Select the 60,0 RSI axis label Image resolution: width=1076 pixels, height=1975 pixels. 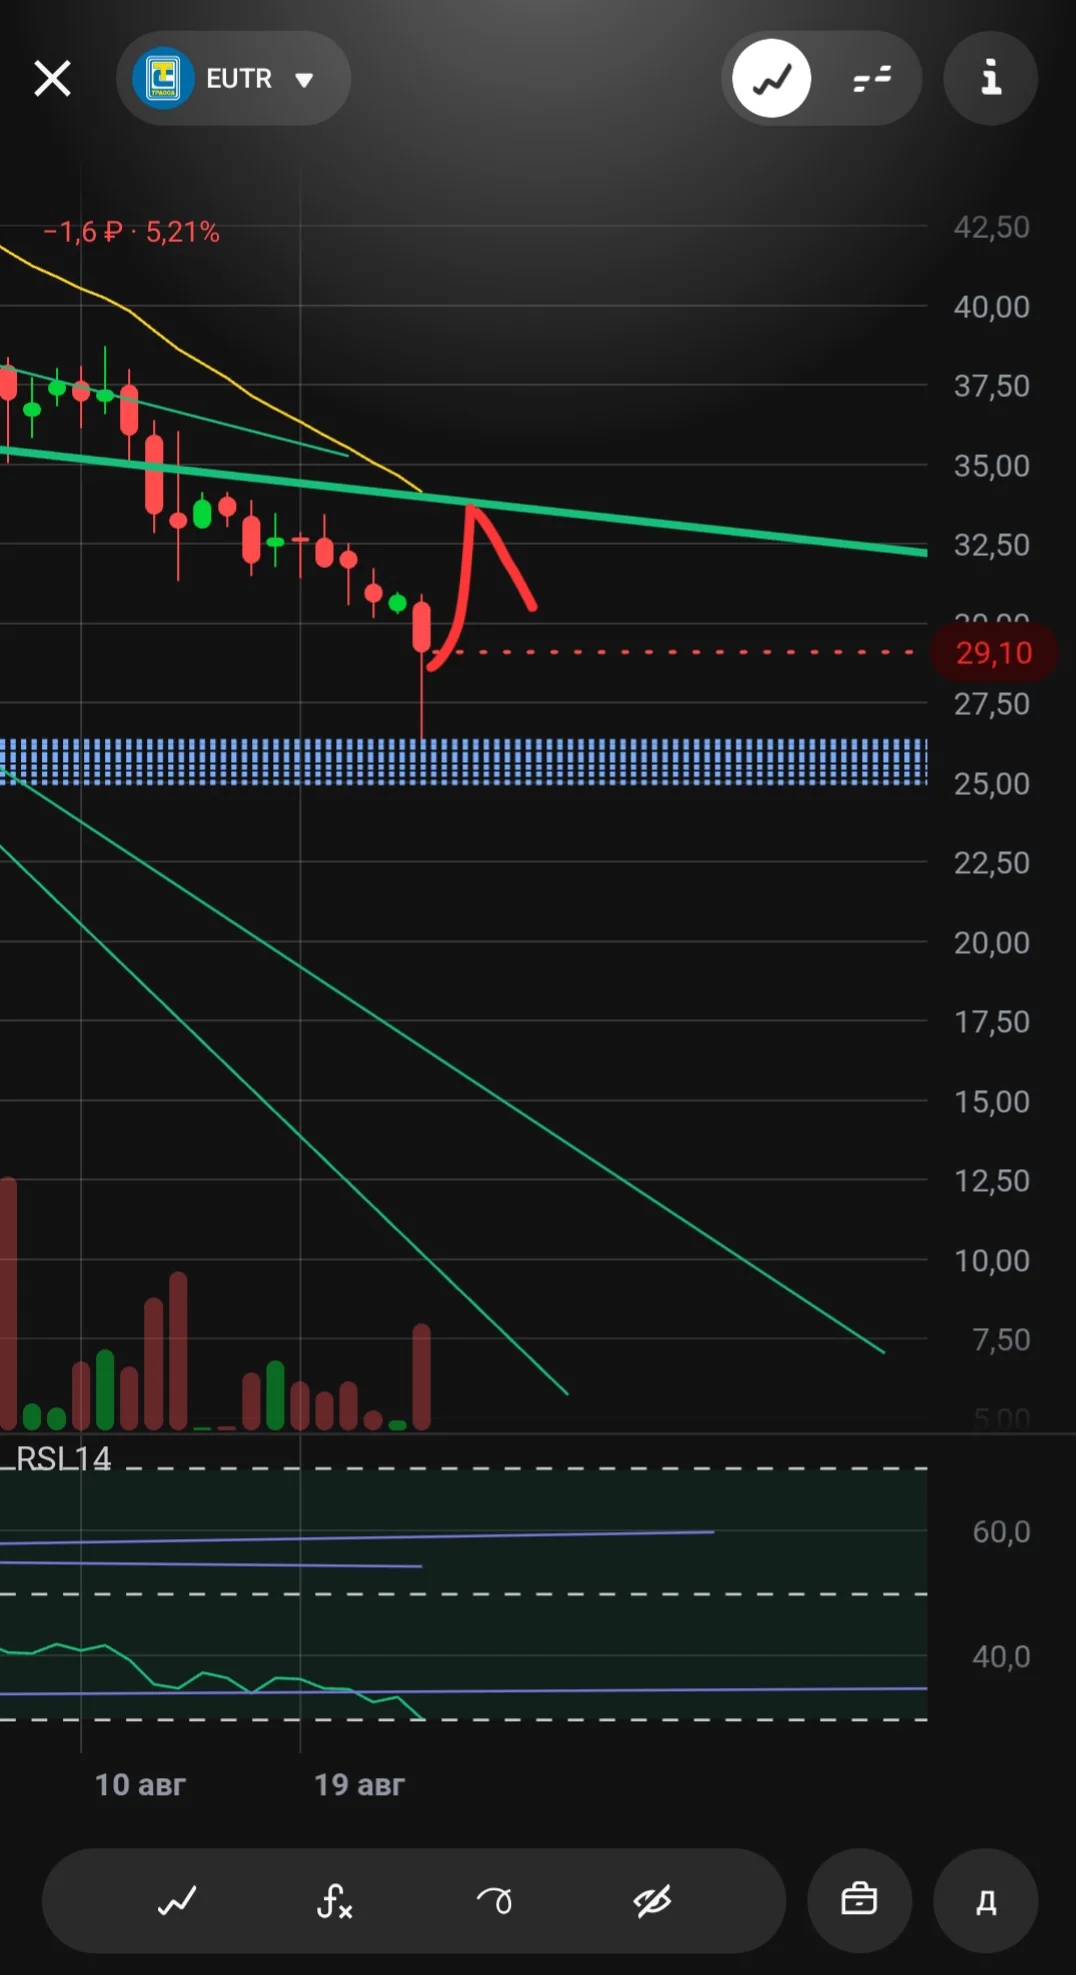(1001, 1531)
